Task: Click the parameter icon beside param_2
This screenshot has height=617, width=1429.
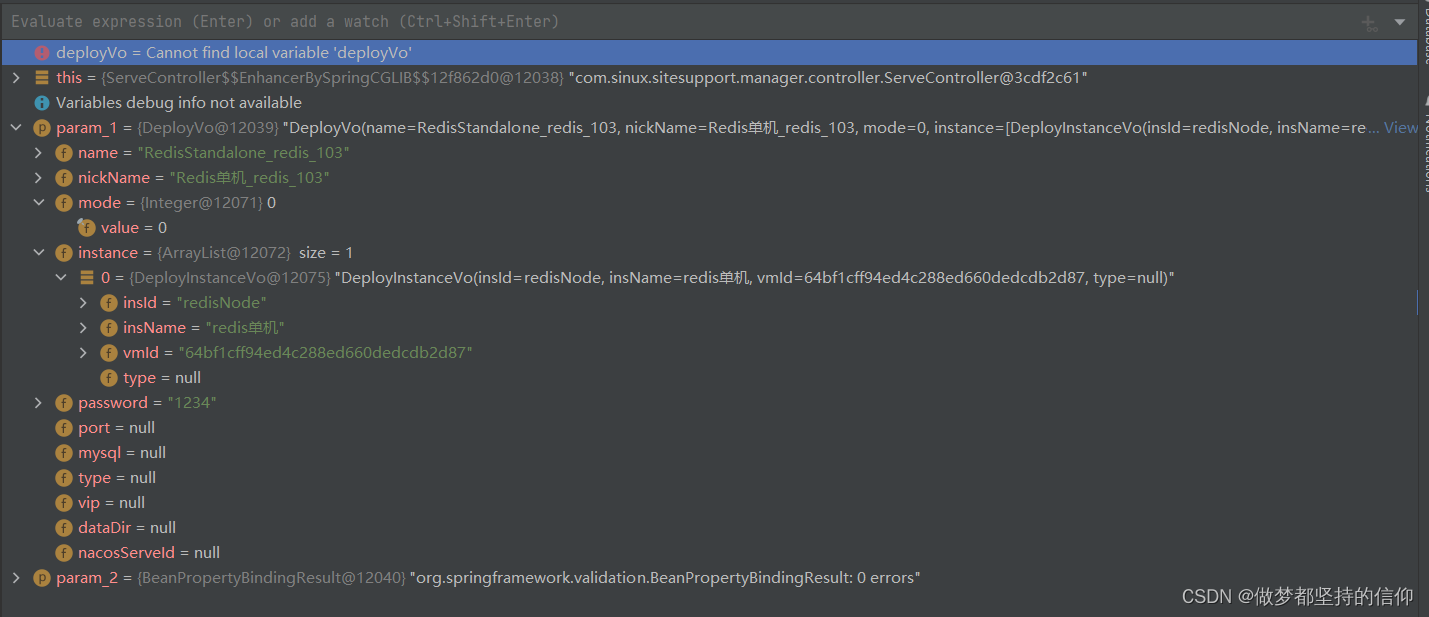Action: [x=42, y=578]
